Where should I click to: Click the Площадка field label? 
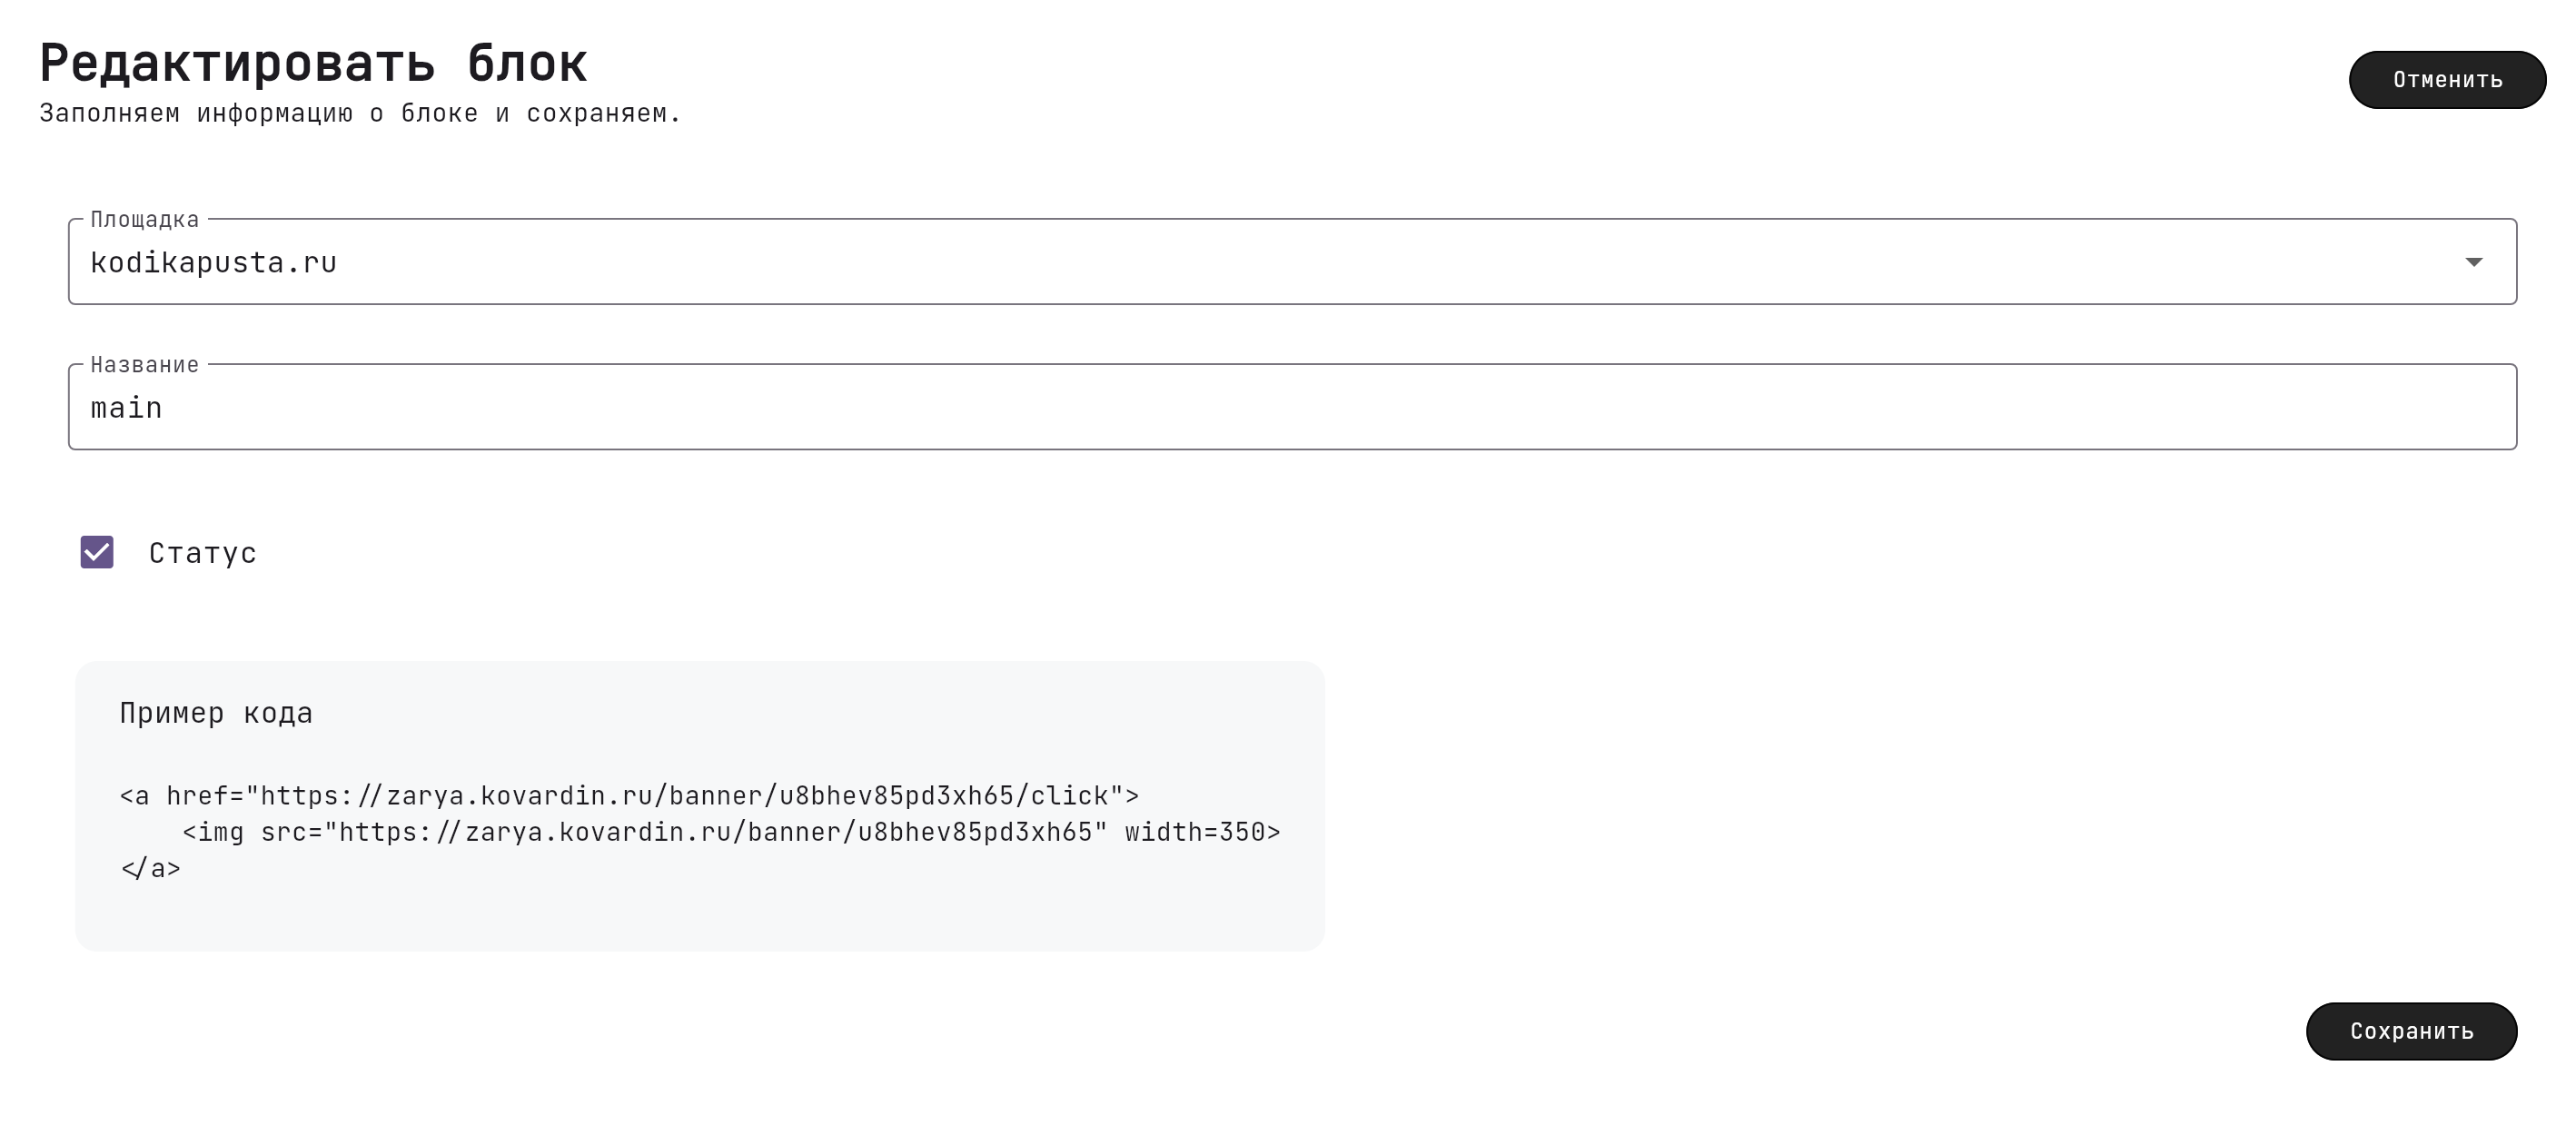click(145, 219)
